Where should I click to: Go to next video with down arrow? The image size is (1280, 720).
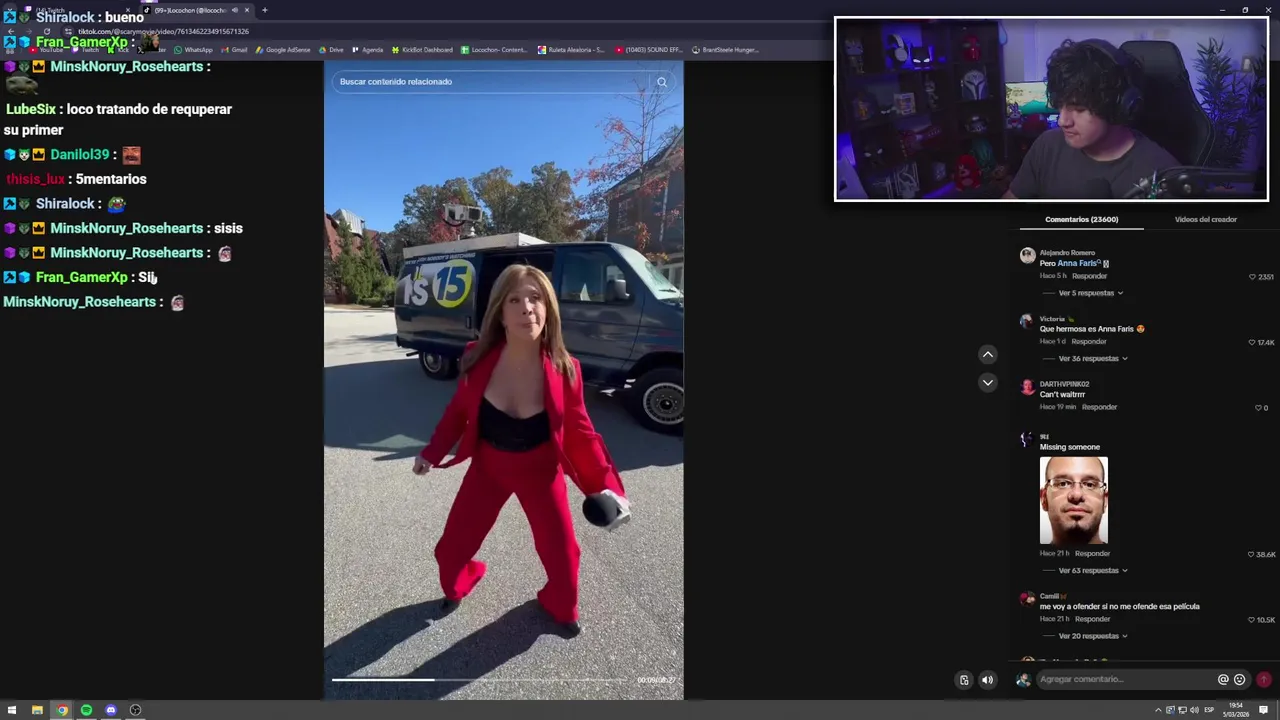pos(987,382)
